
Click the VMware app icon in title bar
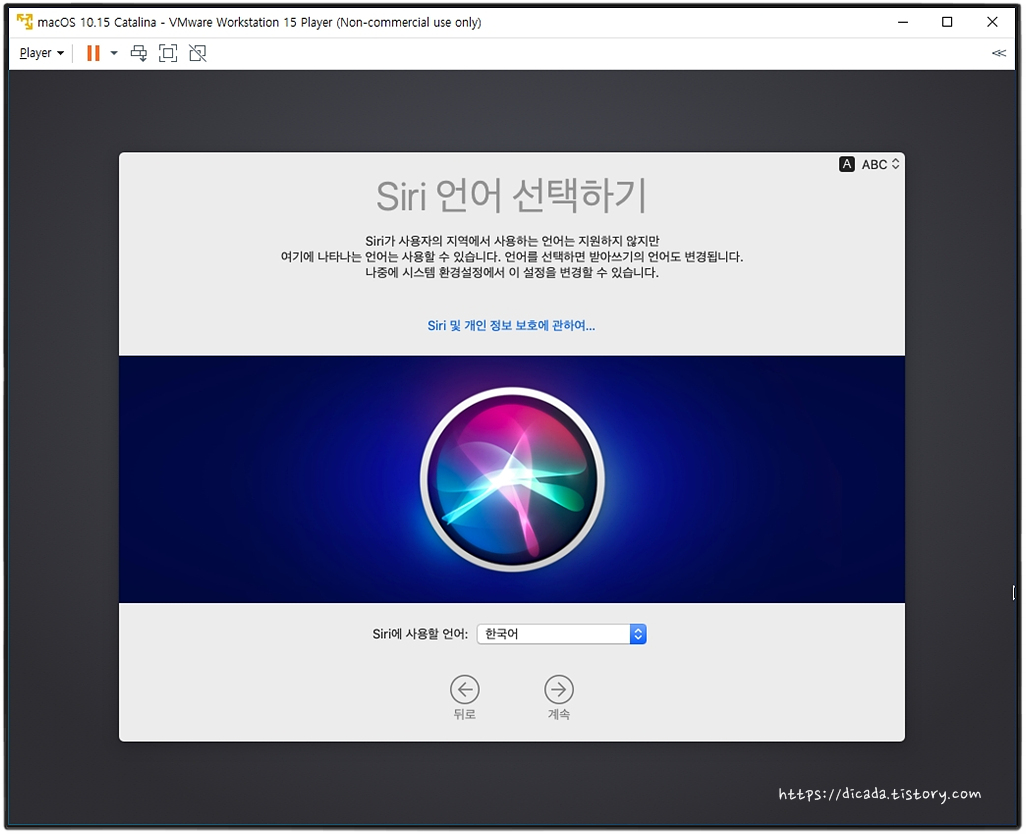pyautogui.click(x=25, y=22)
